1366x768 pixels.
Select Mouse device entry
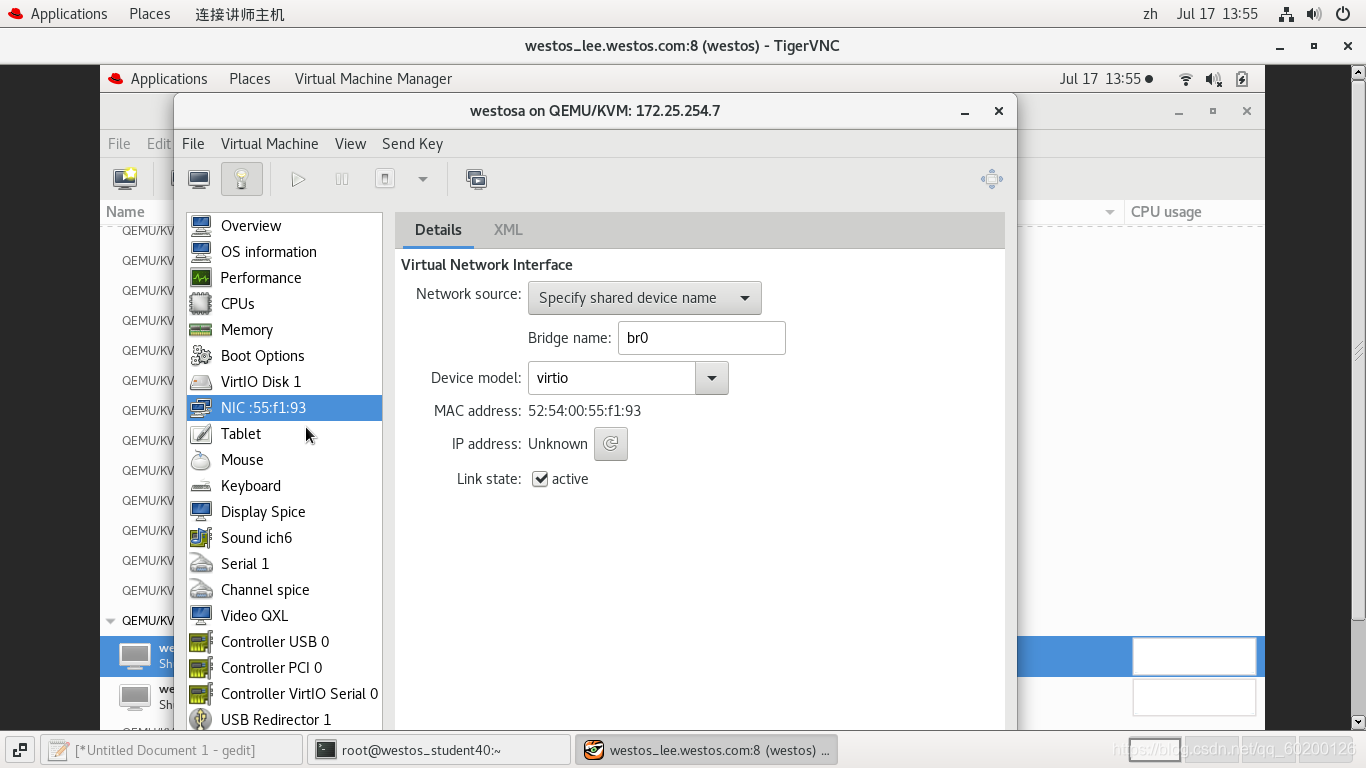tap(284, 460)
